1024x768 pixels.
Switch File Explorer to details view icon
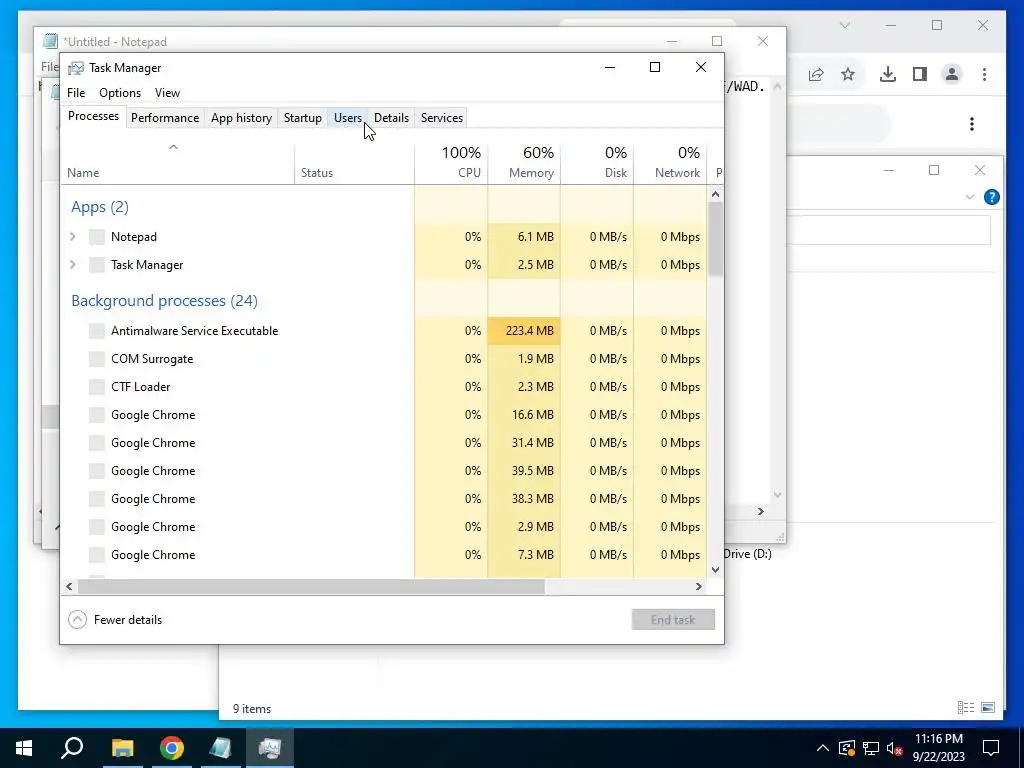click(966, 707)
